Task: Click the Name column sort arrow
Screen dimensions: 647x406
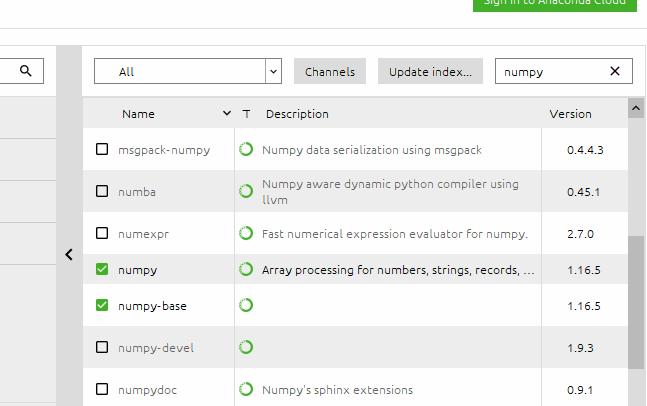Action: coord(227,113)
